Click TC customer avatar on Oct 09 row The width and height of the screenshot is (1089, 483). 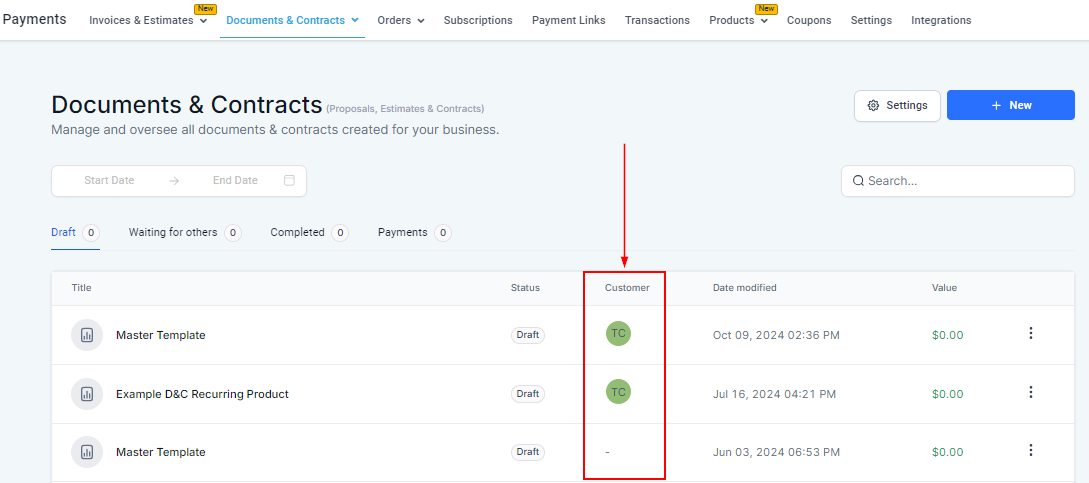pyautogui.click(x=618, y=333)
